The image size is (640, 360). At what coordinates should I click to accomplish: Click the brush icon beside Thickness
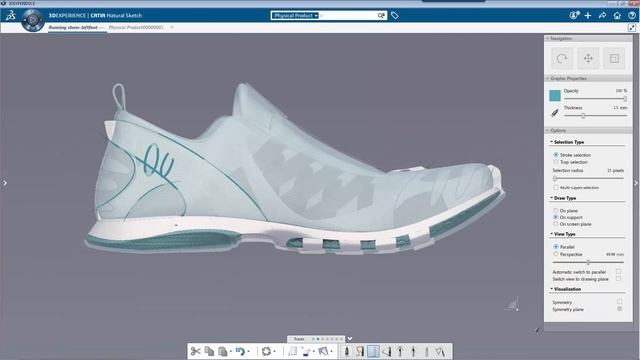(x=555, y=113)
